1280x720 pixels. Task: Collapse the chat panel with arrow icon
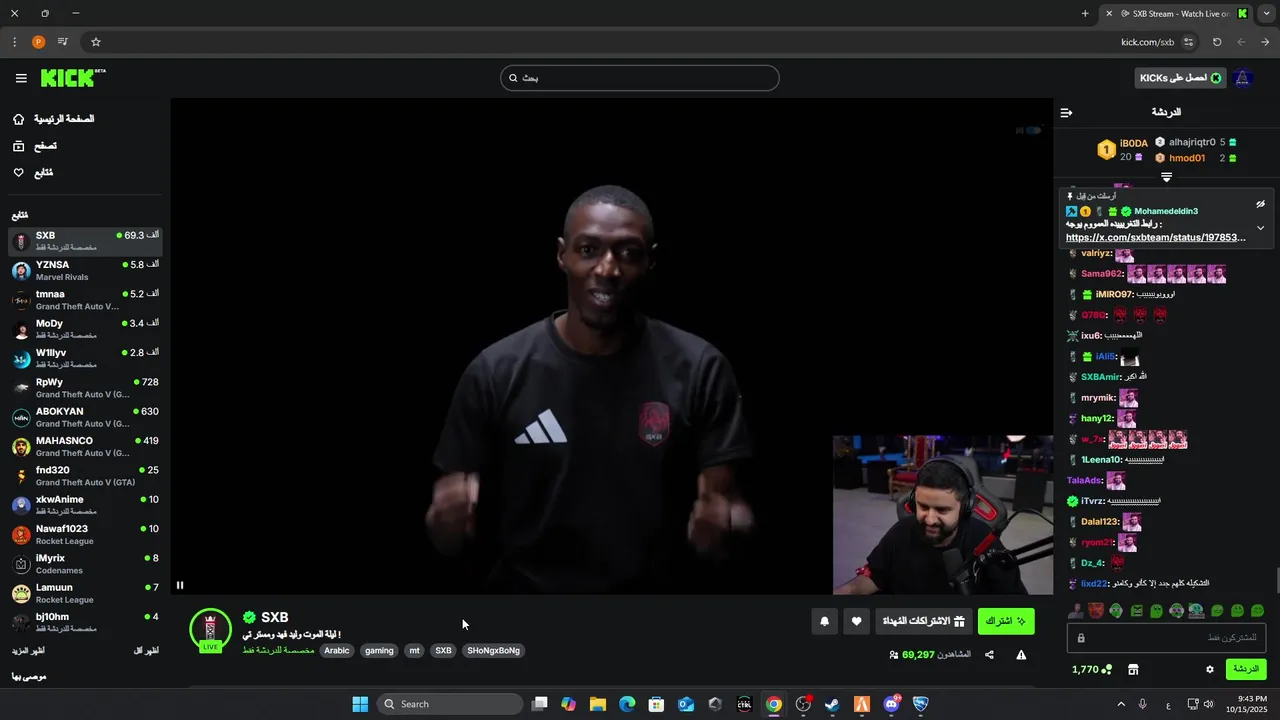(x=1066, y=113)
